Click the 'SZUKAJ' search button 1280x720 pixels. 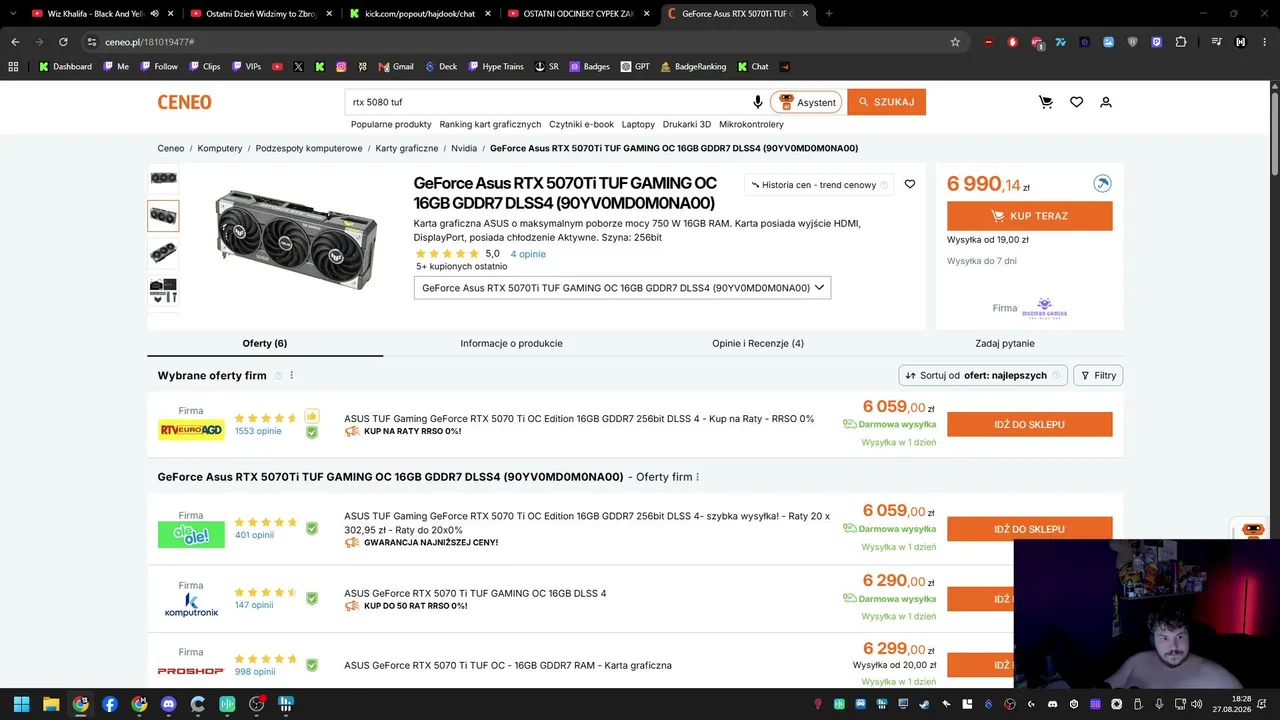[x=886, y=102]
